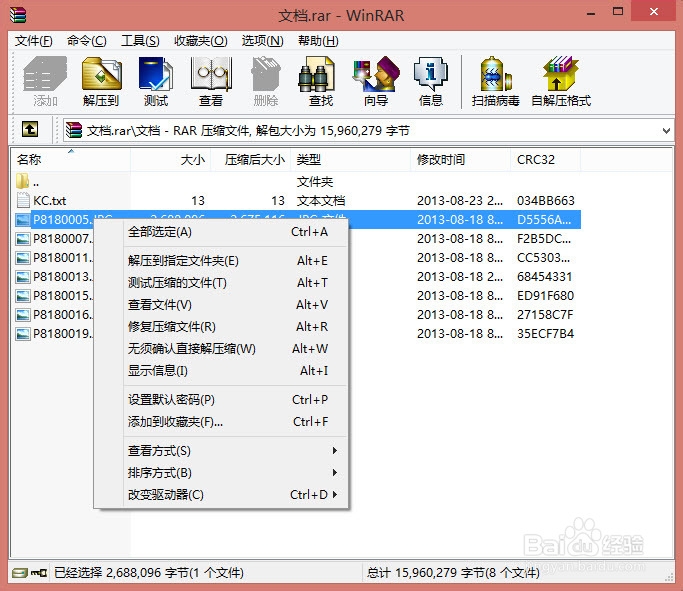
Task: Click CRC value ED91F680
Action: 545,296
